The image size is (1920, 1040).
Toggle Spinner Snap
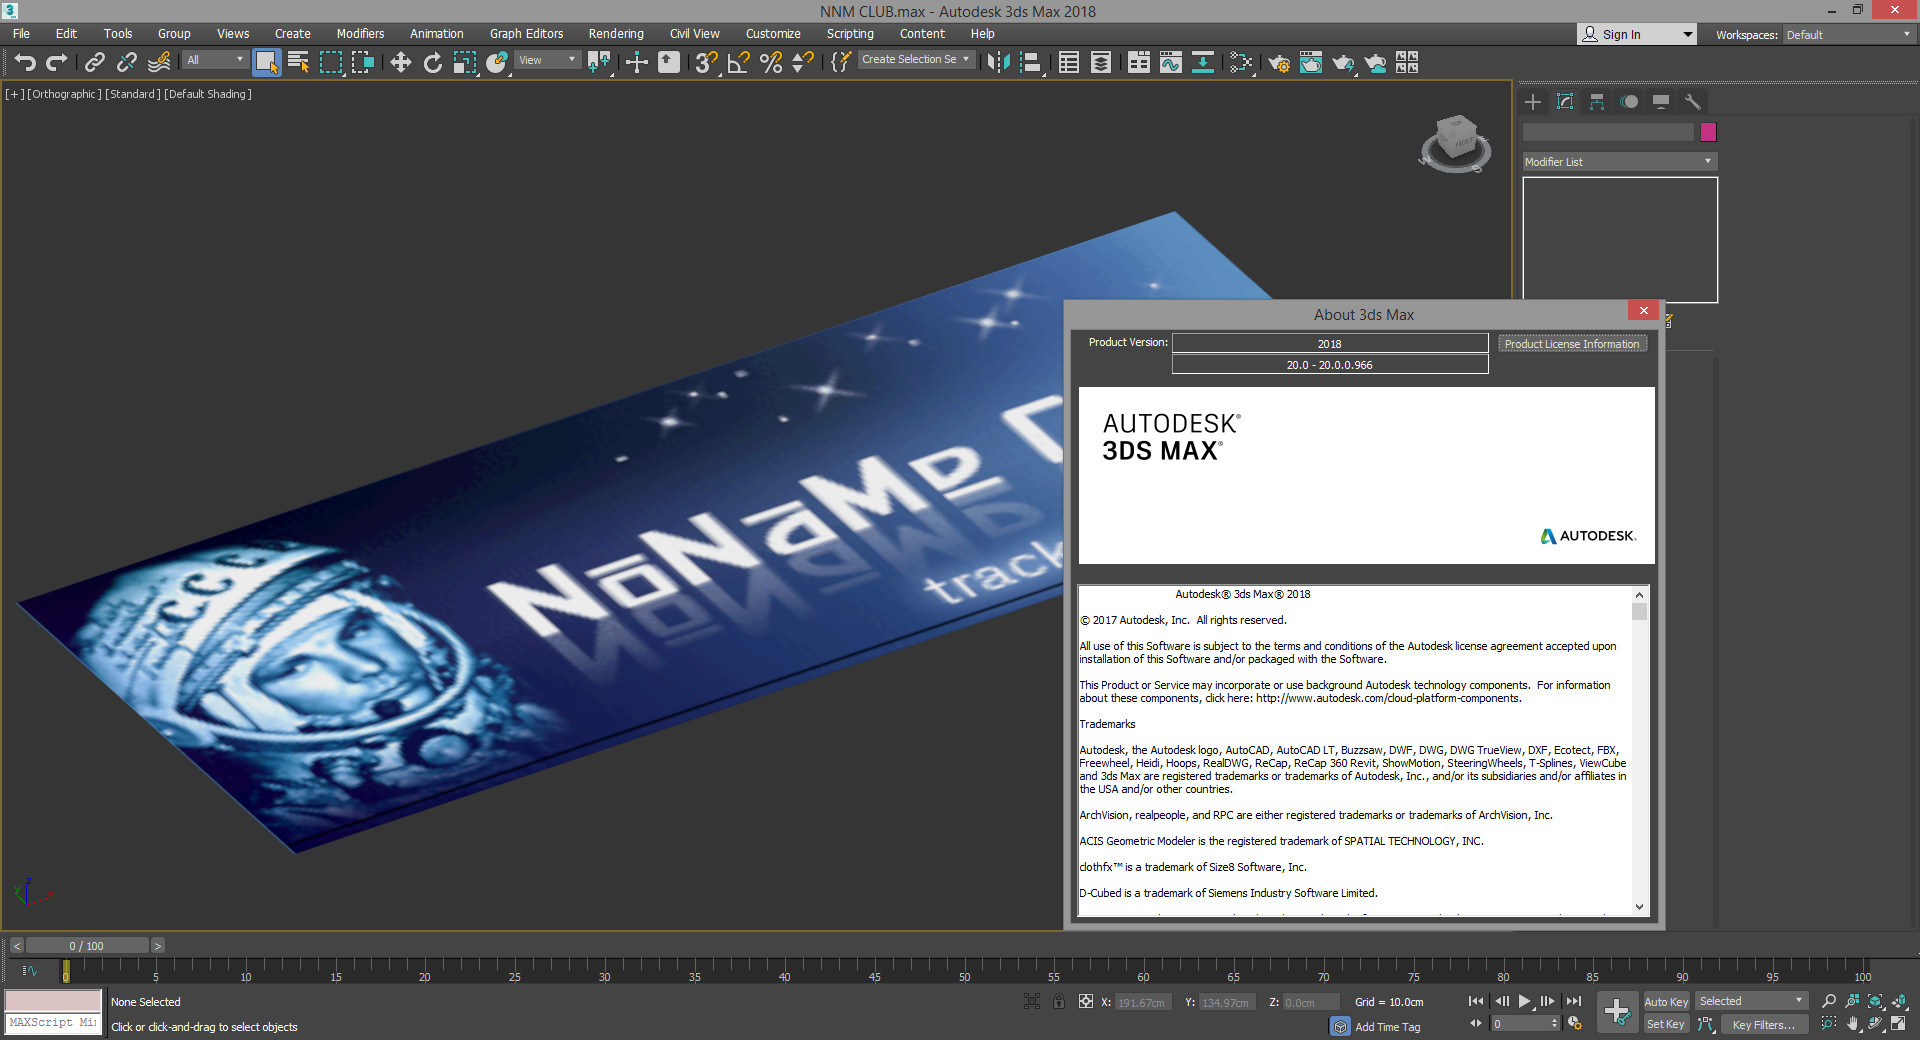tap(802, 62)
